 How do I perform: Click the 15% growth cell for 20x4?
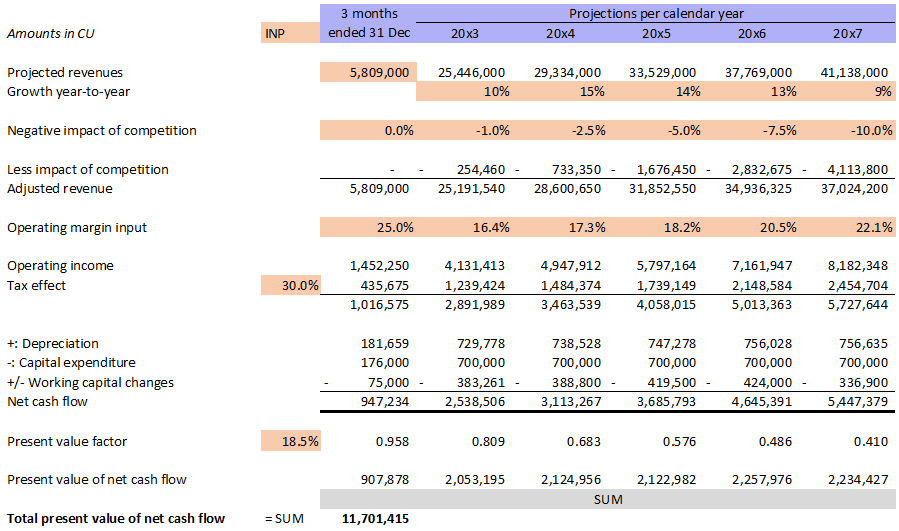click(x=560, y=92)
